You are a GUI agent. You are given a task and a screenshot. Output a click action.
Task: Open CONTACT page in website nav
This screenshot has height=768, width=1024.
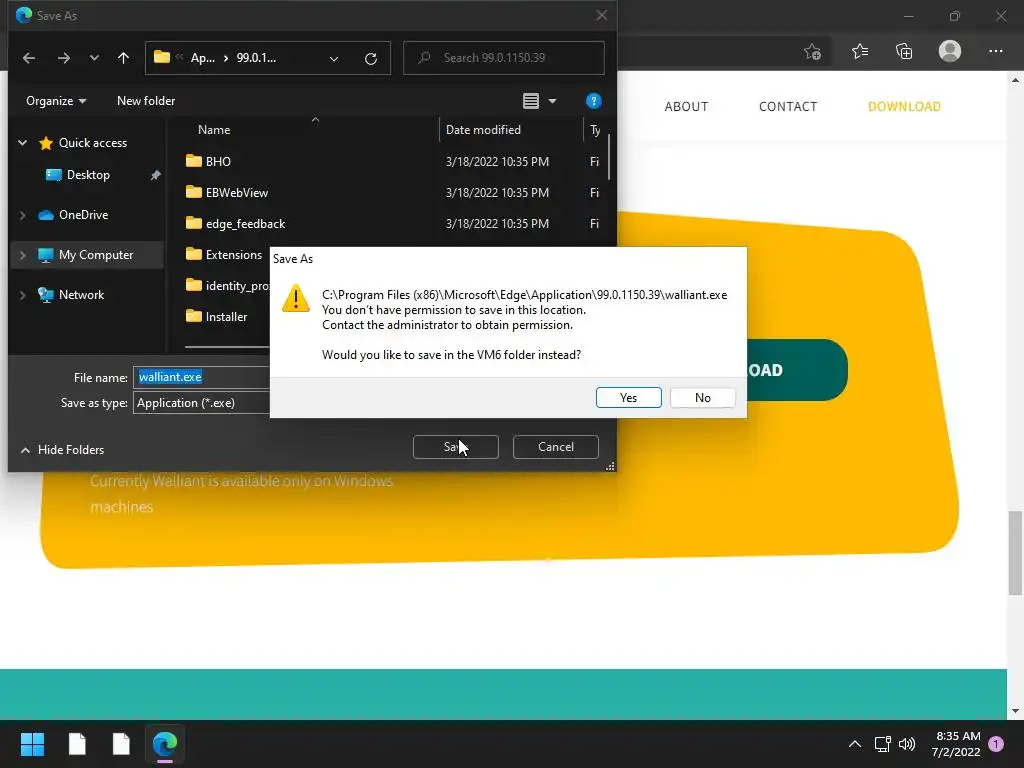(788, 106)
